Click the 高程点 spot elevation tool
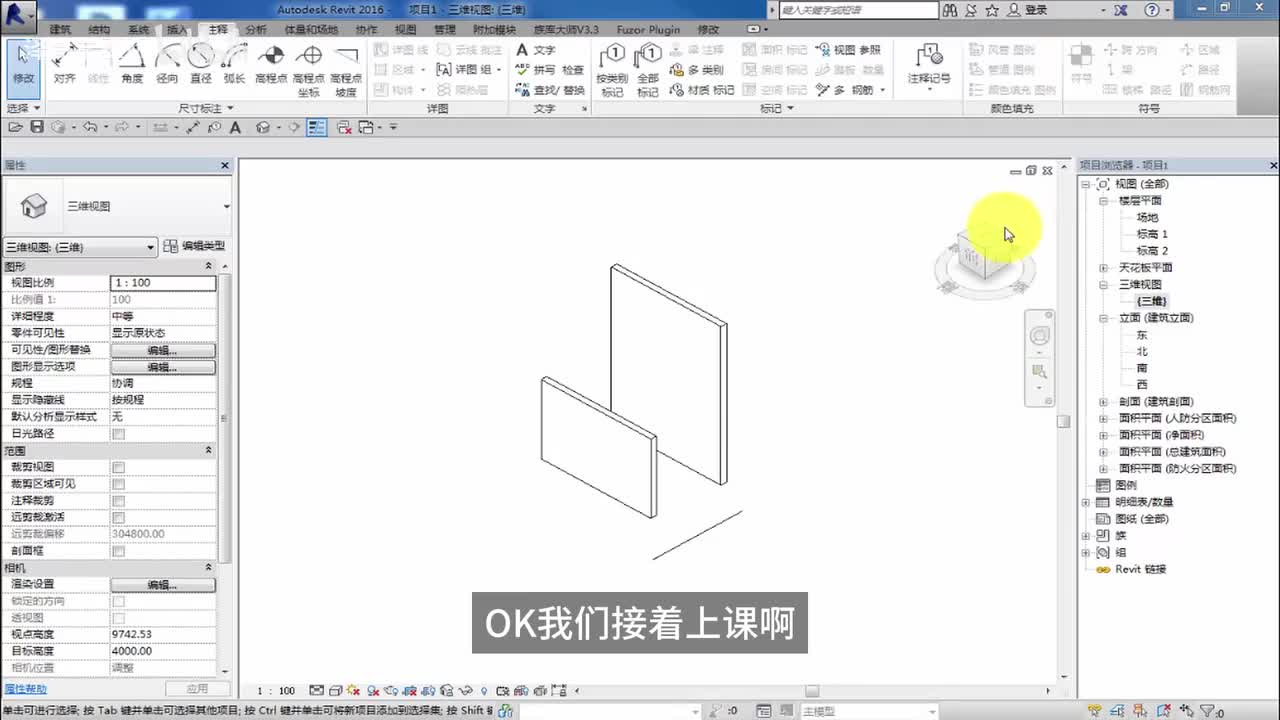Image resolution: width=1280 pixels, height=720 pixels. [x=271, y=65]
